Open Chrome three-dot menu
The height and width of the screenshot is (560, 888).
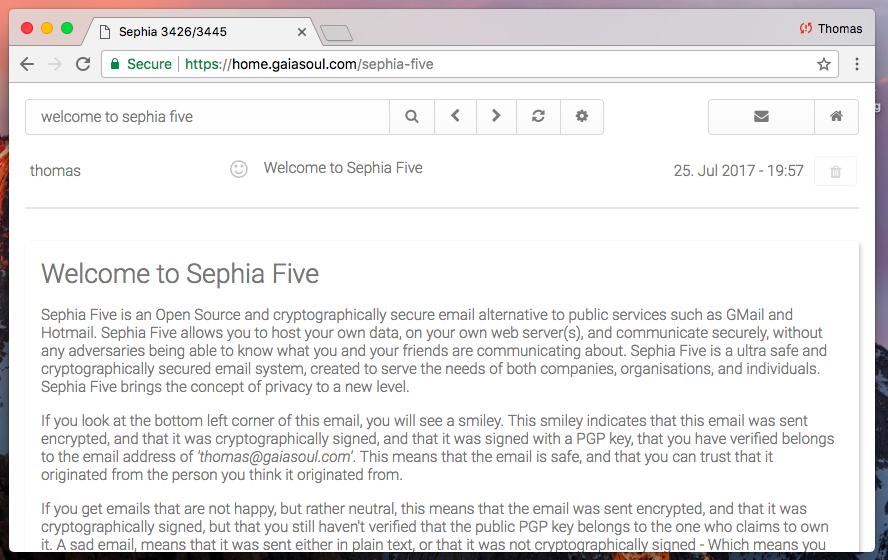tap(857, 64)
